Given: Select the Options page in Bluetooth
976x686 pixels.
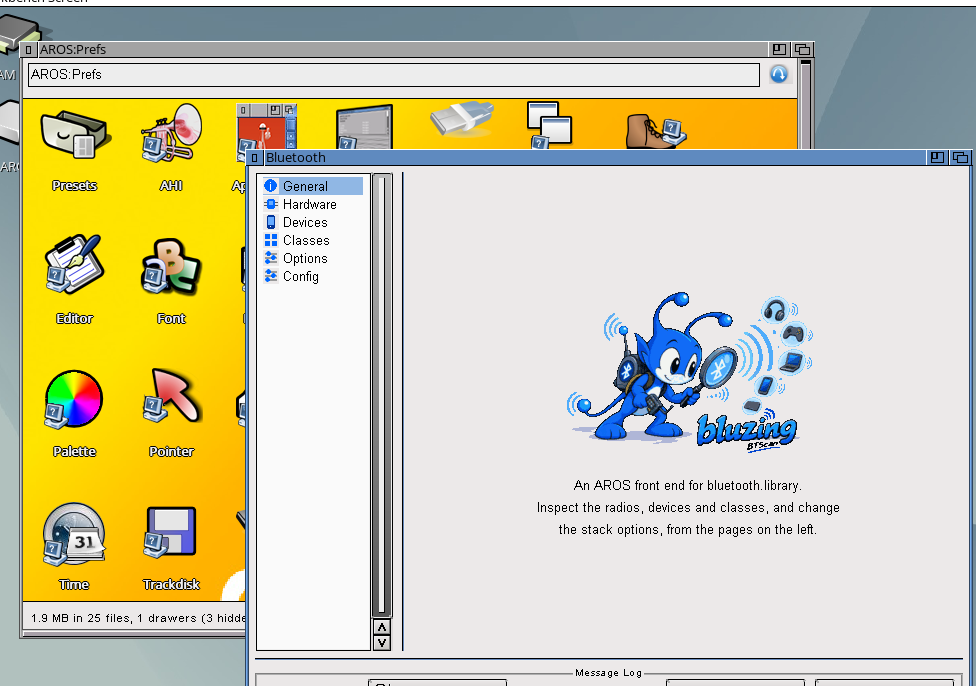Looking at the screenshot, I should [x=312, y=258].
